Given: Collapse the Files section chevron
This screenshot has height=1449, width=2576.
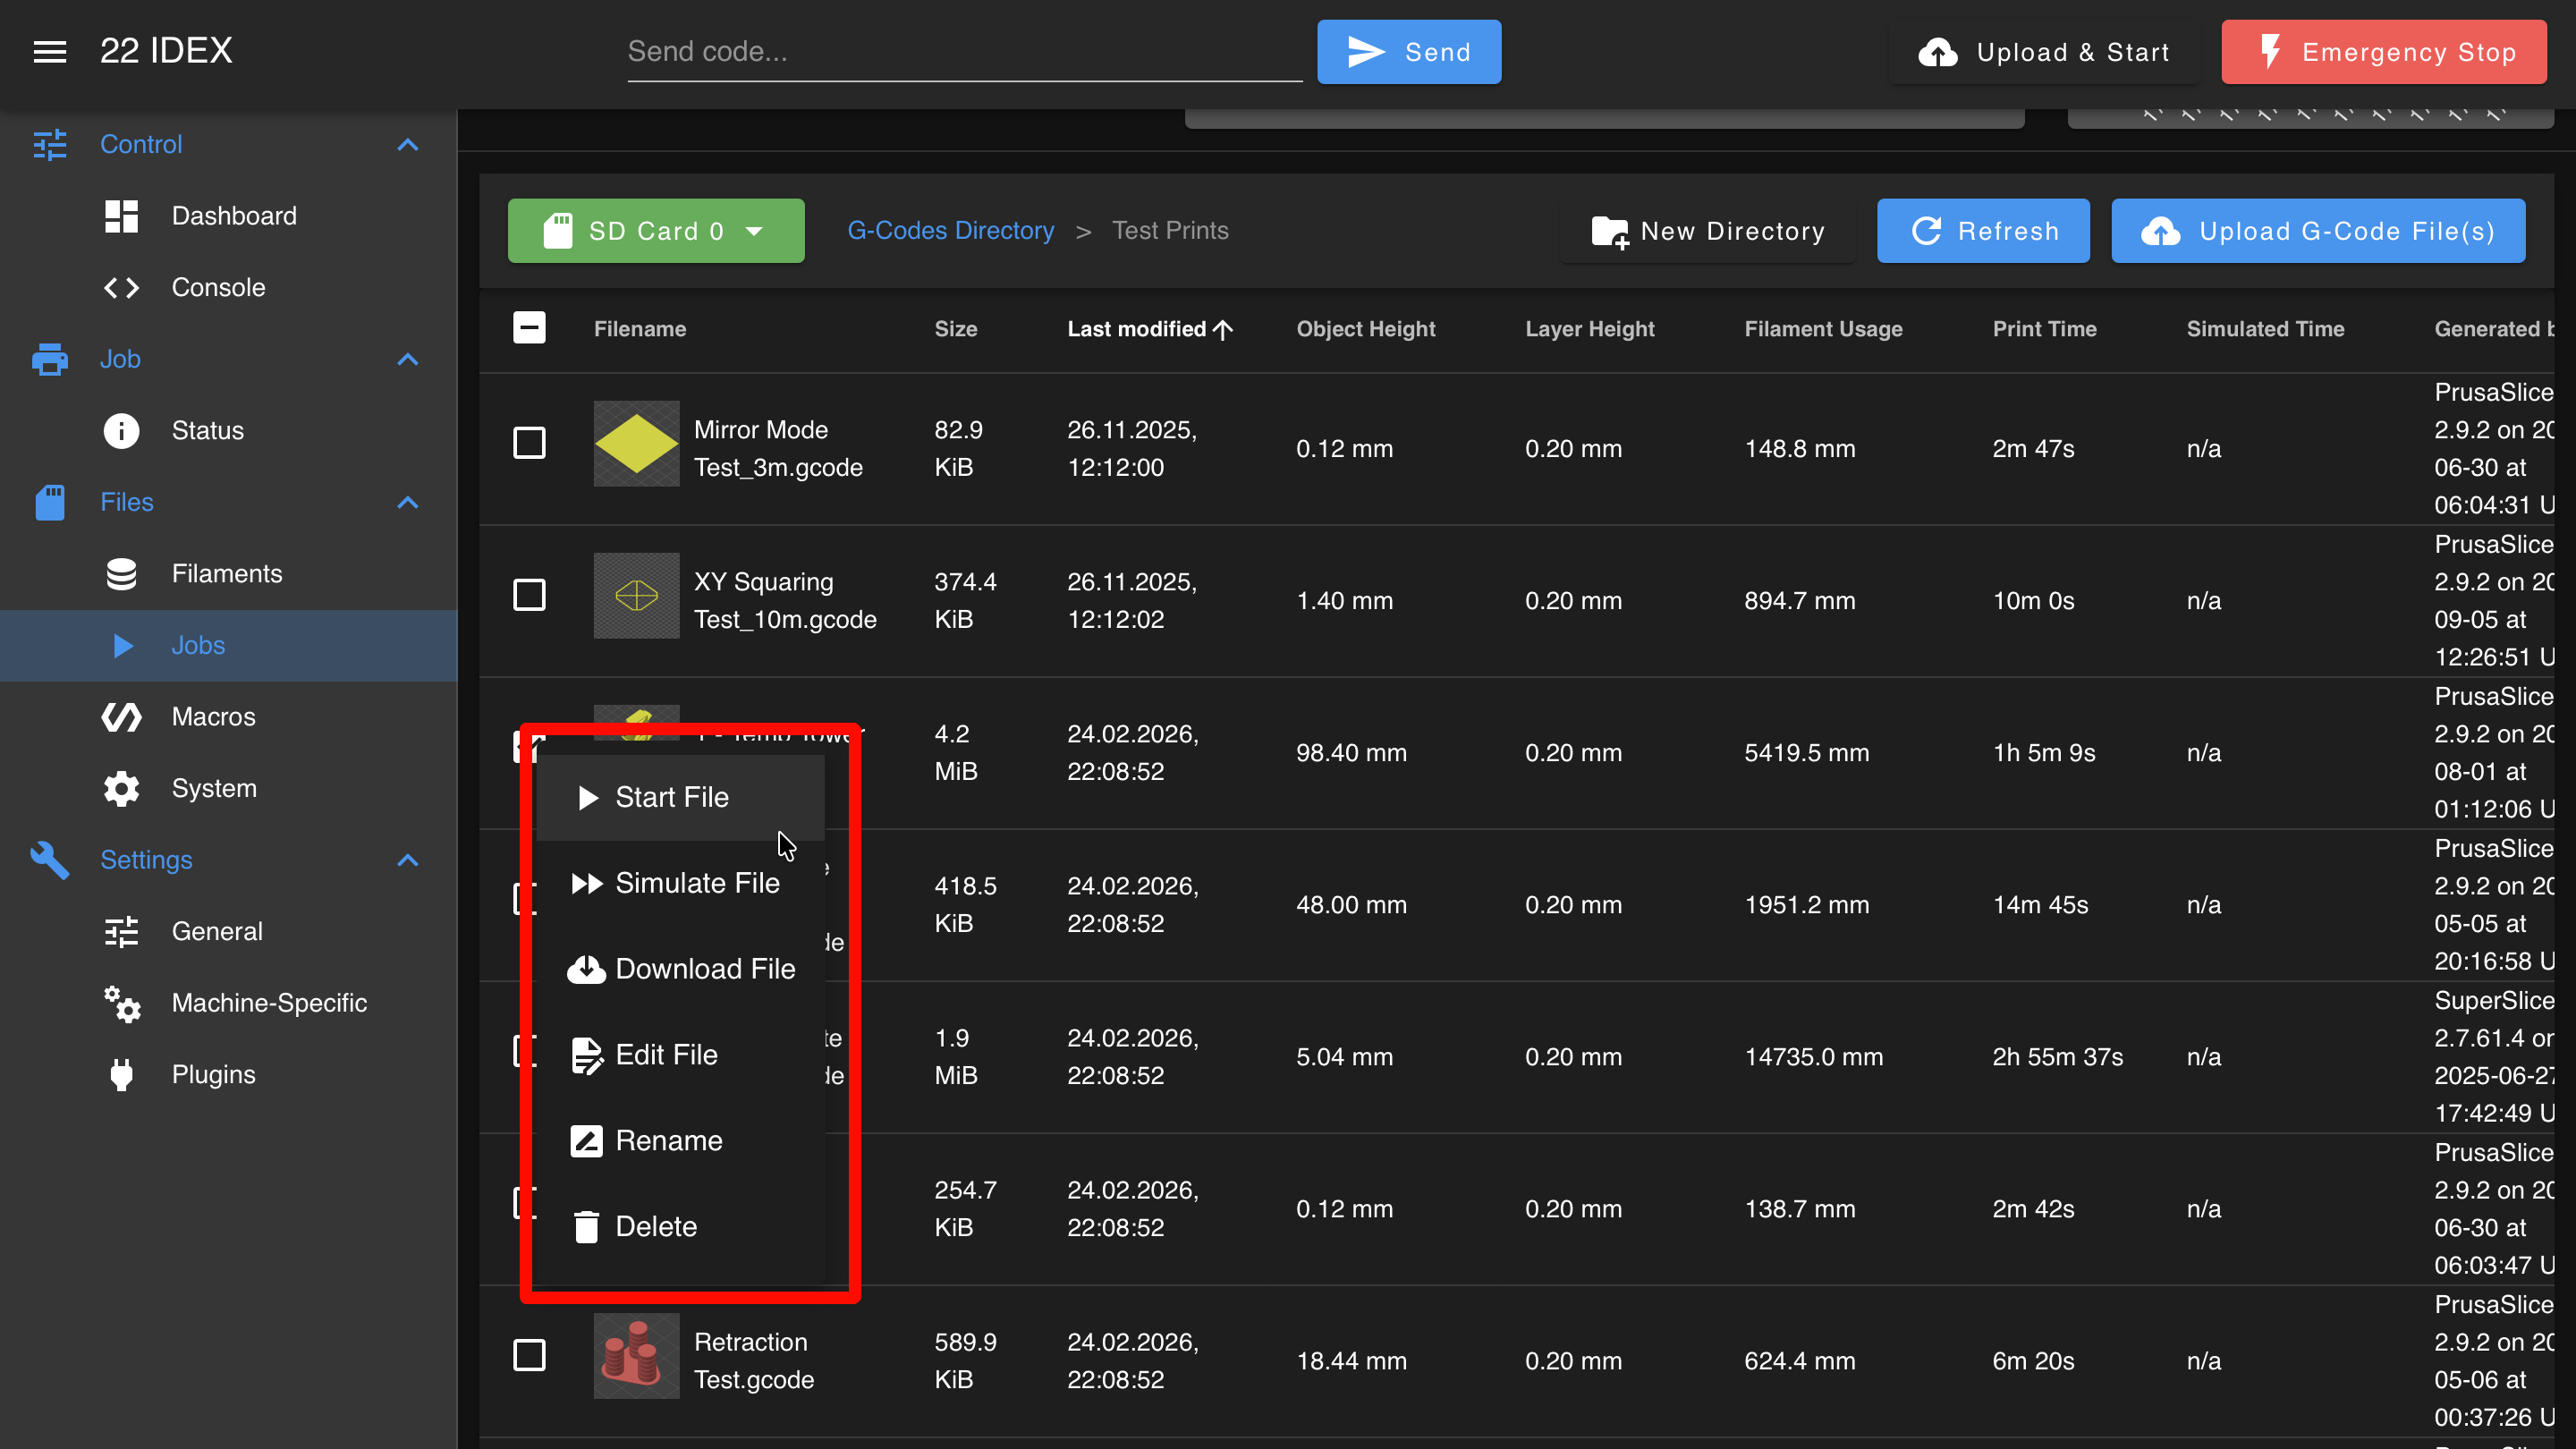Looking at the screenshot, I should [x=407, y=502].
